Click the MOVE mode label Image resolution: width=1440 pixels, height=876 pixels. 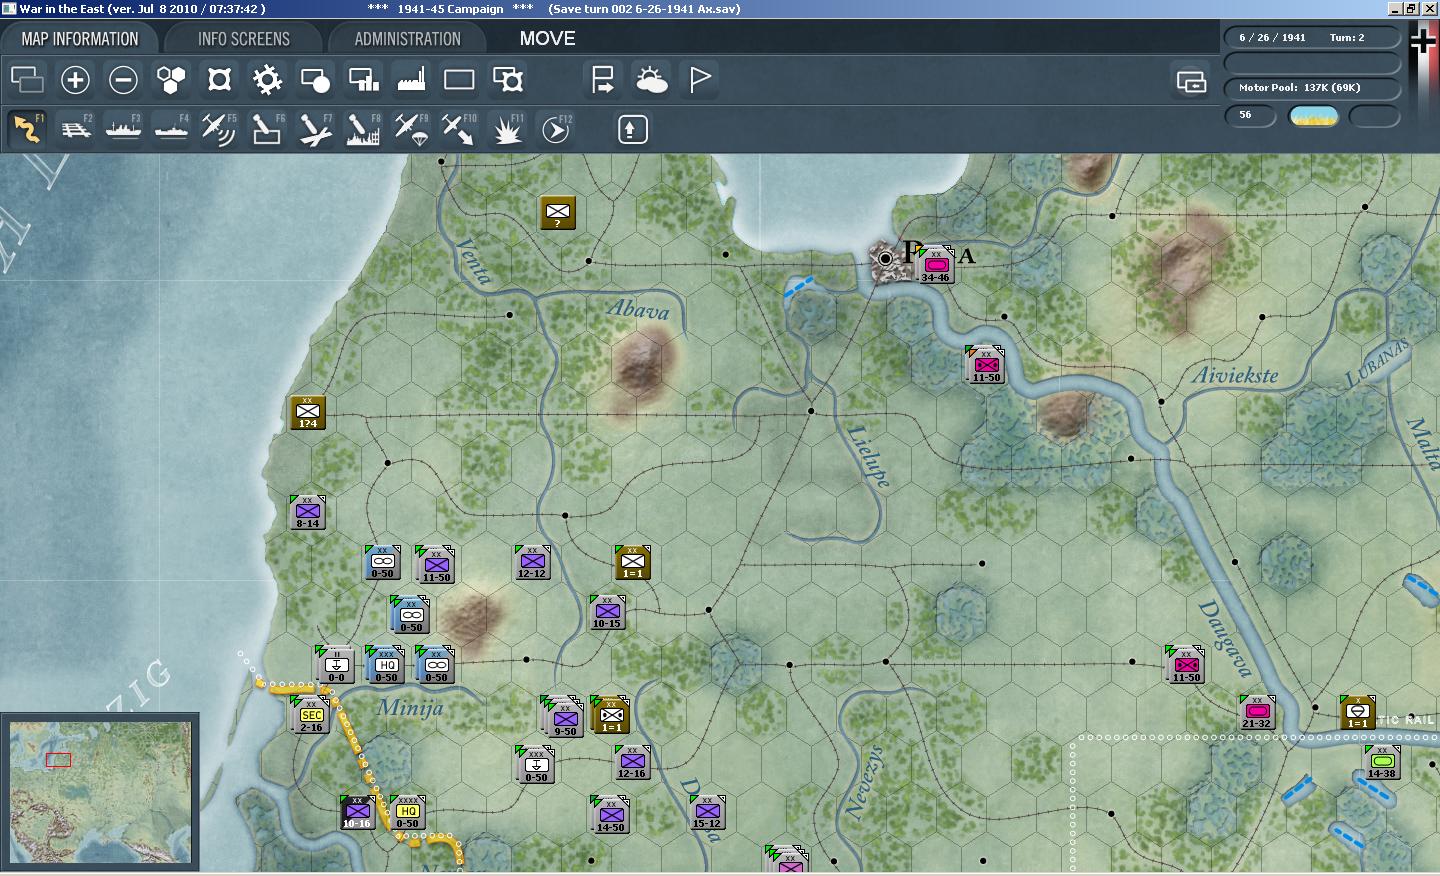click(547, 38)
